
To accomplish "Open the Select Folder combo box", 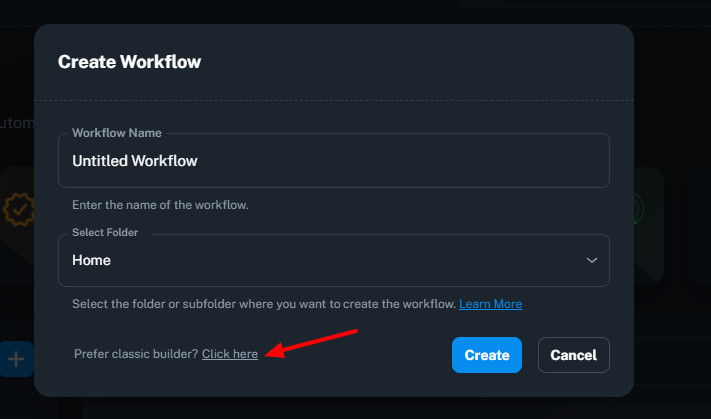I will pyautogui.click(x=334, y=260).
